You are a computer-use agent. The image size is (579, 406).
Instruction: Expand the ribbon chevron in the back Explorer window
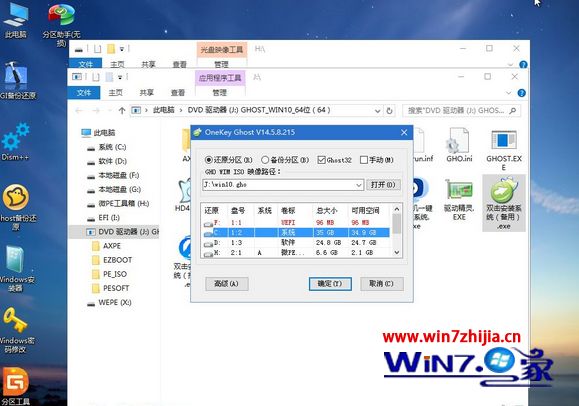(x=510, y=65)
